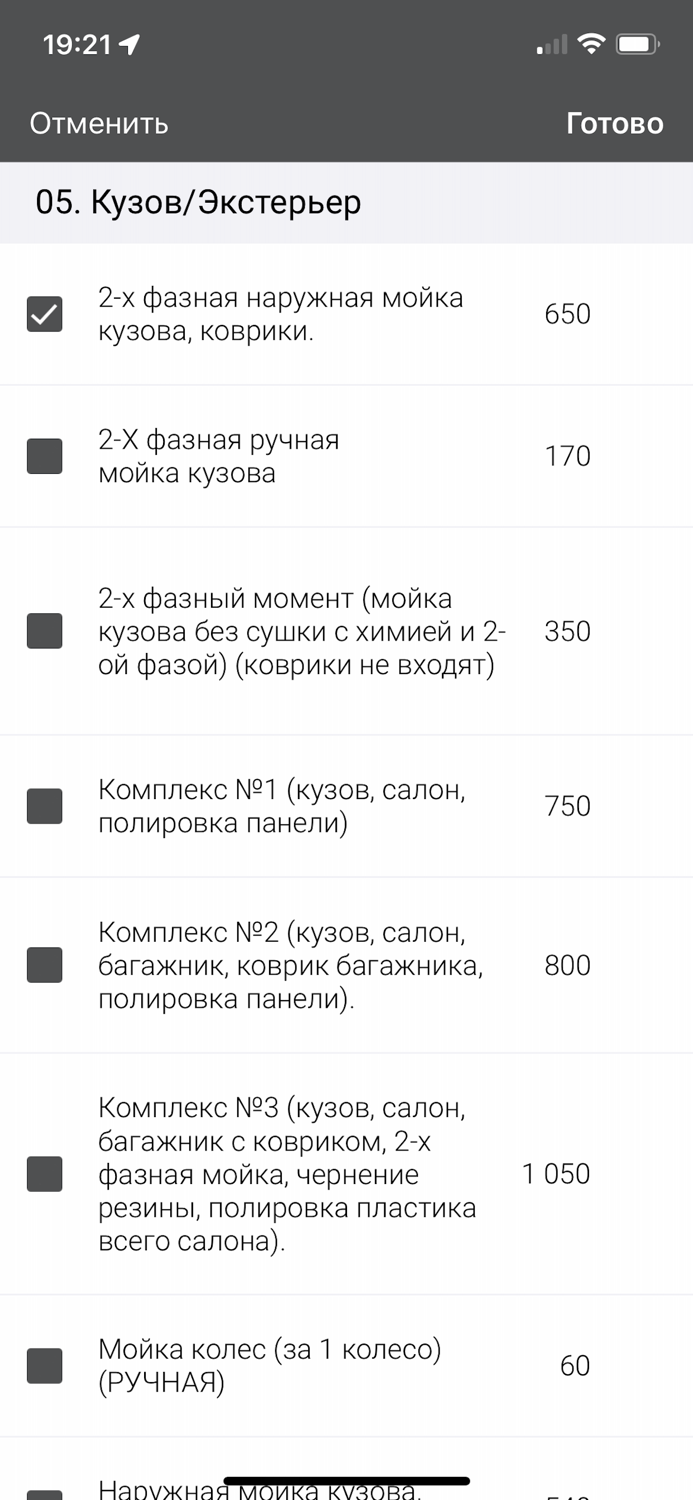Check Наружная мойка кузова at bottom
Screen dimensions: 693x1500
tap(44, 1492)
